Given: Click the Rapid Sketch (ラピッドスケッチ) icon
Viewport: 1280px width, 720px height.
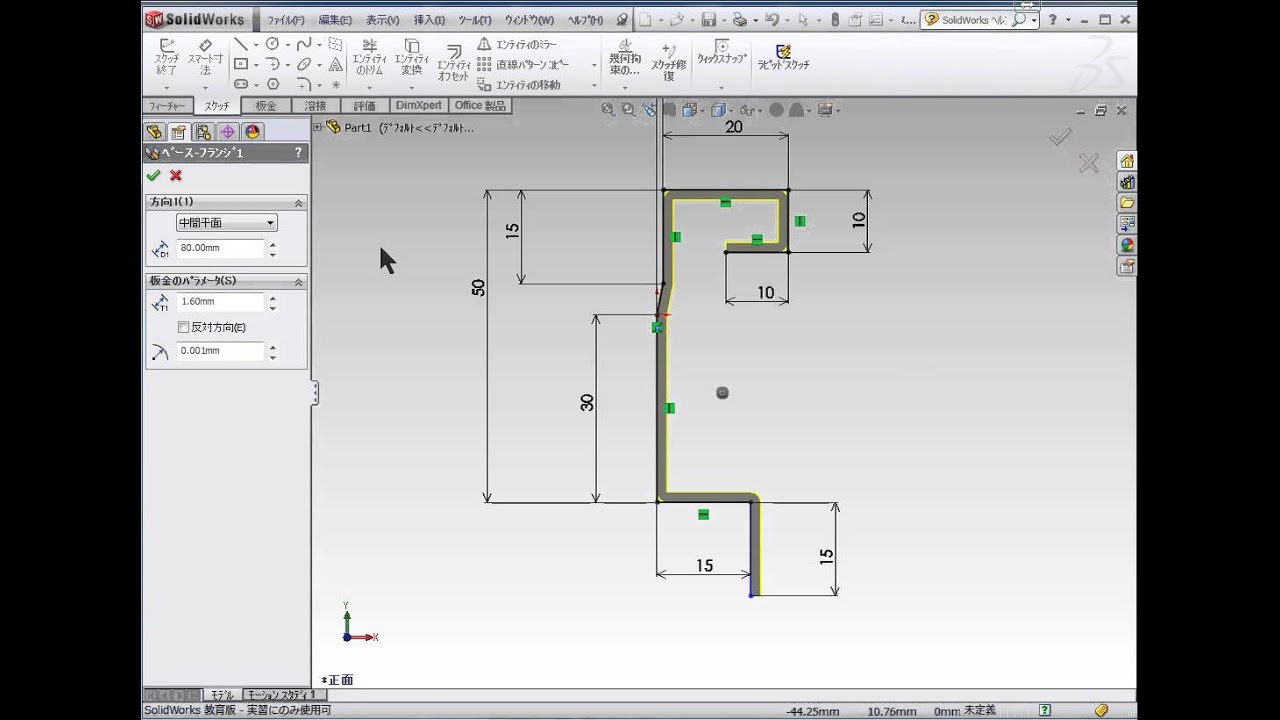Looking at the screenshot, I should click(x=783, y=56).
